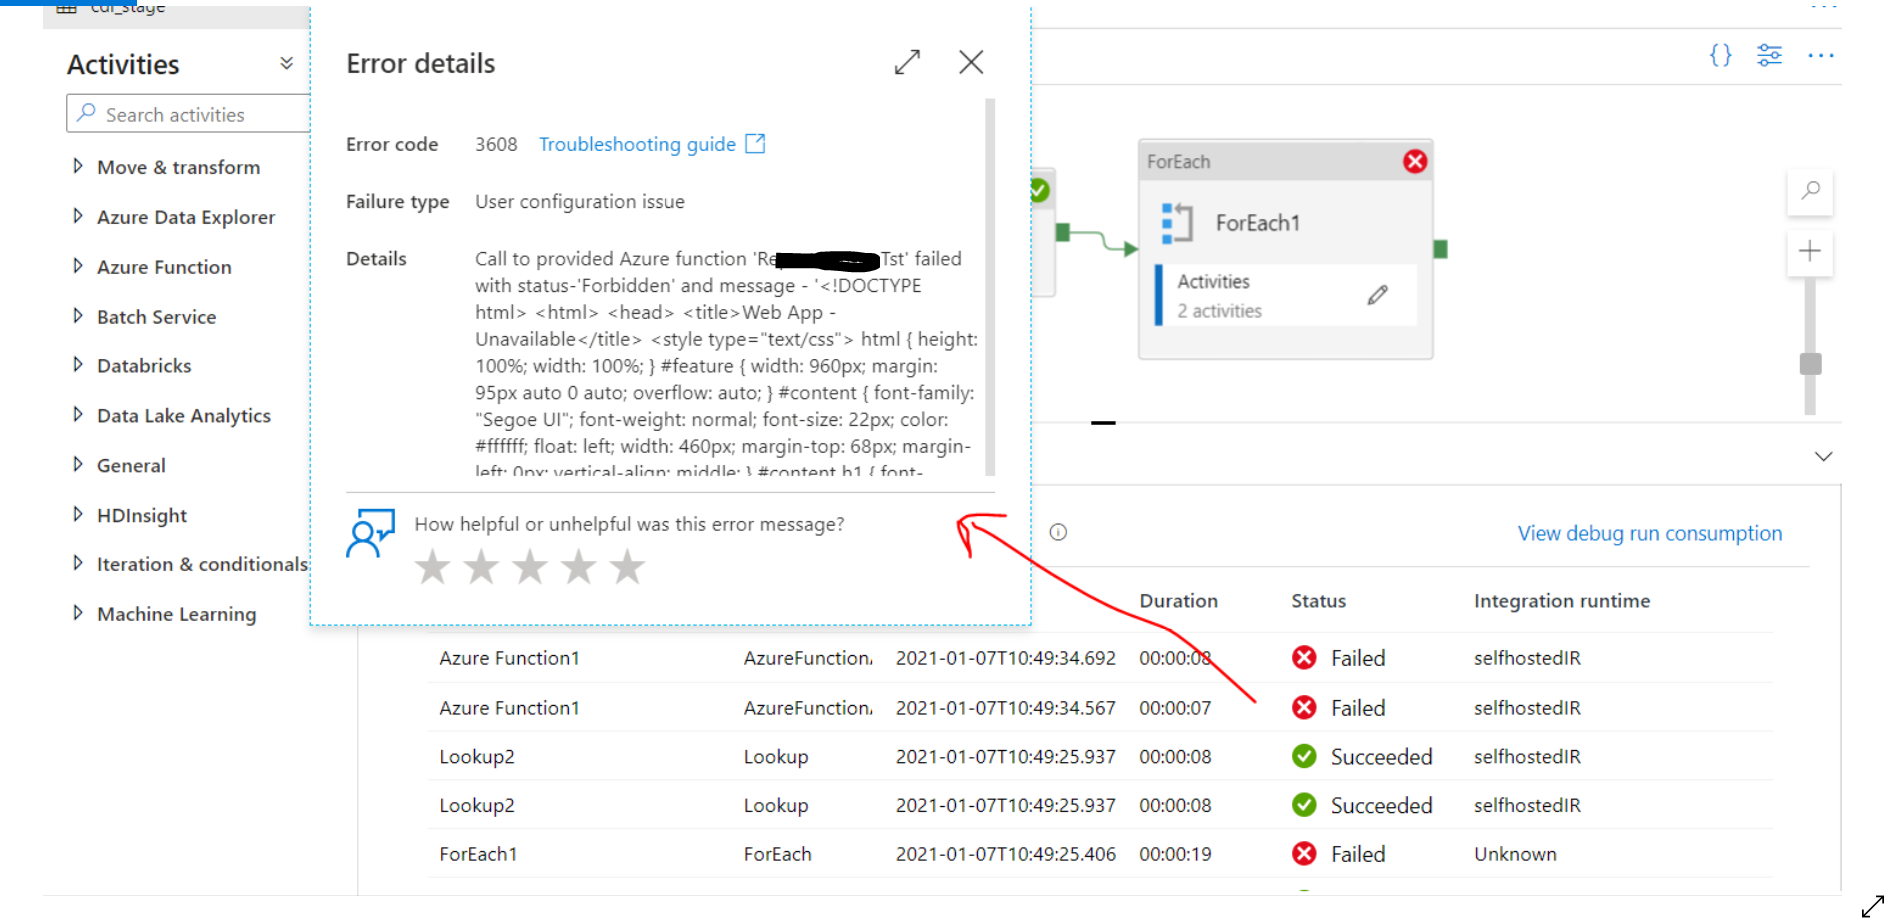Rate the error message one star

pyautogui.click(x=432, y=567)
